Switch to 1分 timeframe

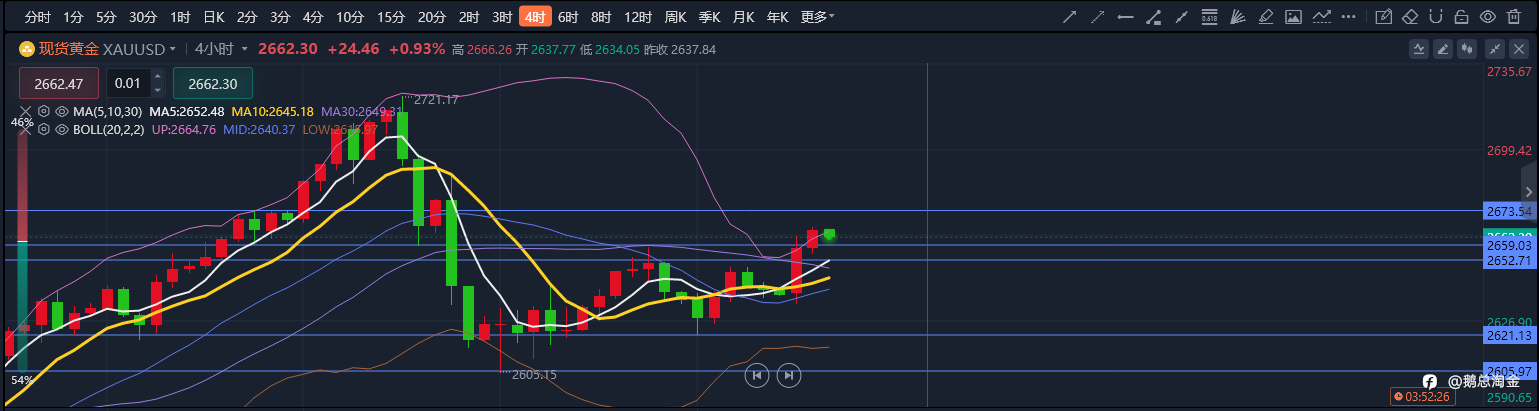[73, 17]
